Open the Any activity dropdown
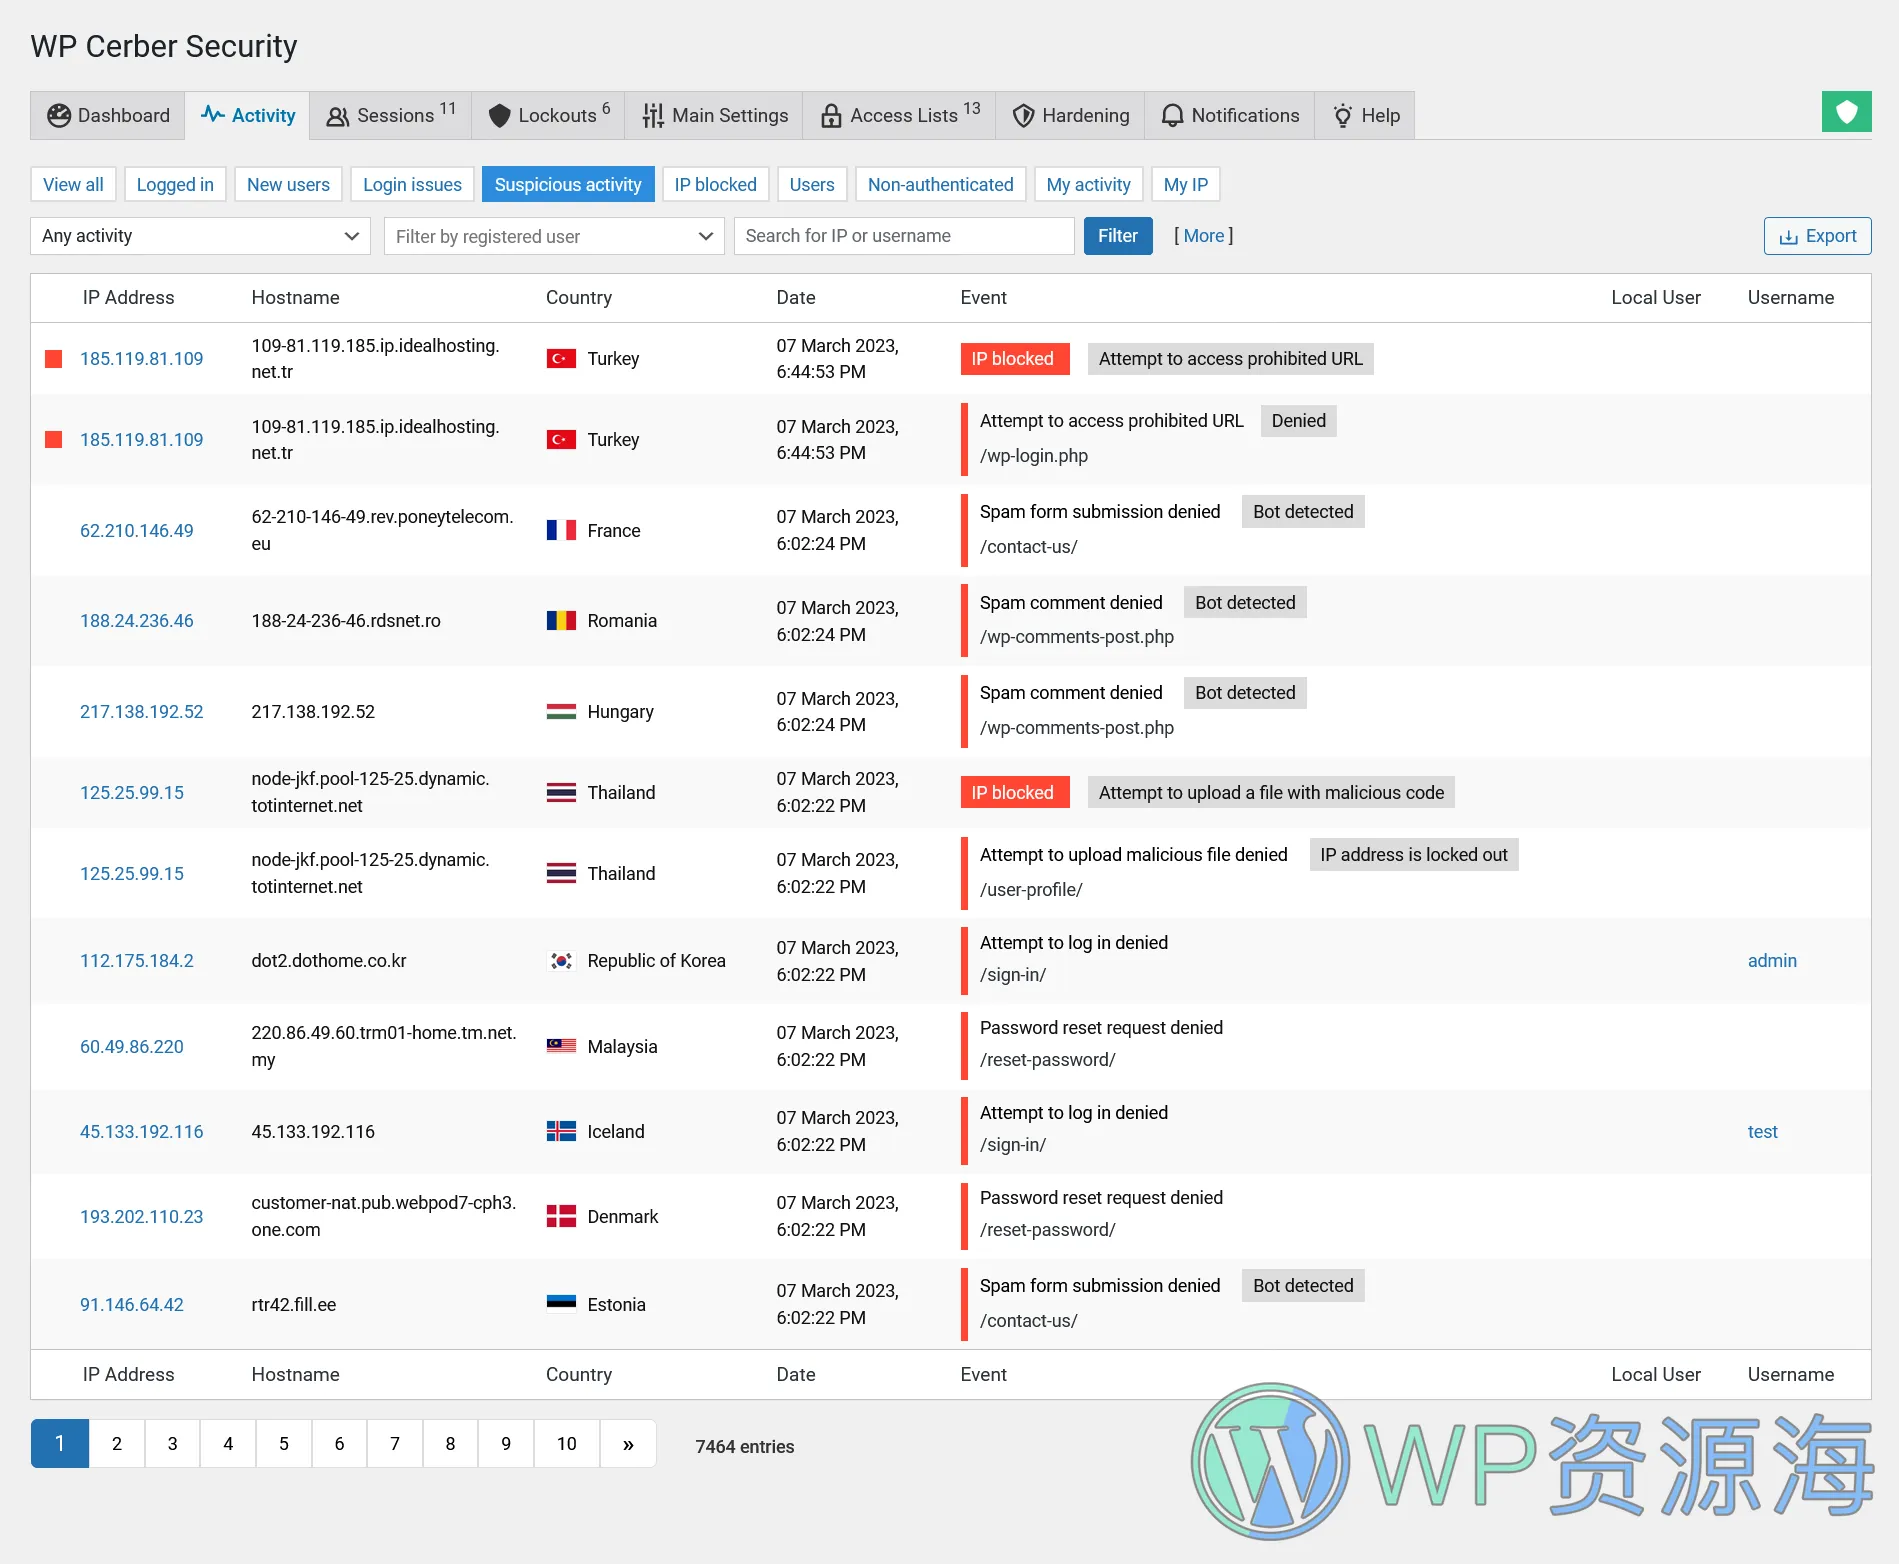Screen dimensions: 1899x1564 [200, 236]
